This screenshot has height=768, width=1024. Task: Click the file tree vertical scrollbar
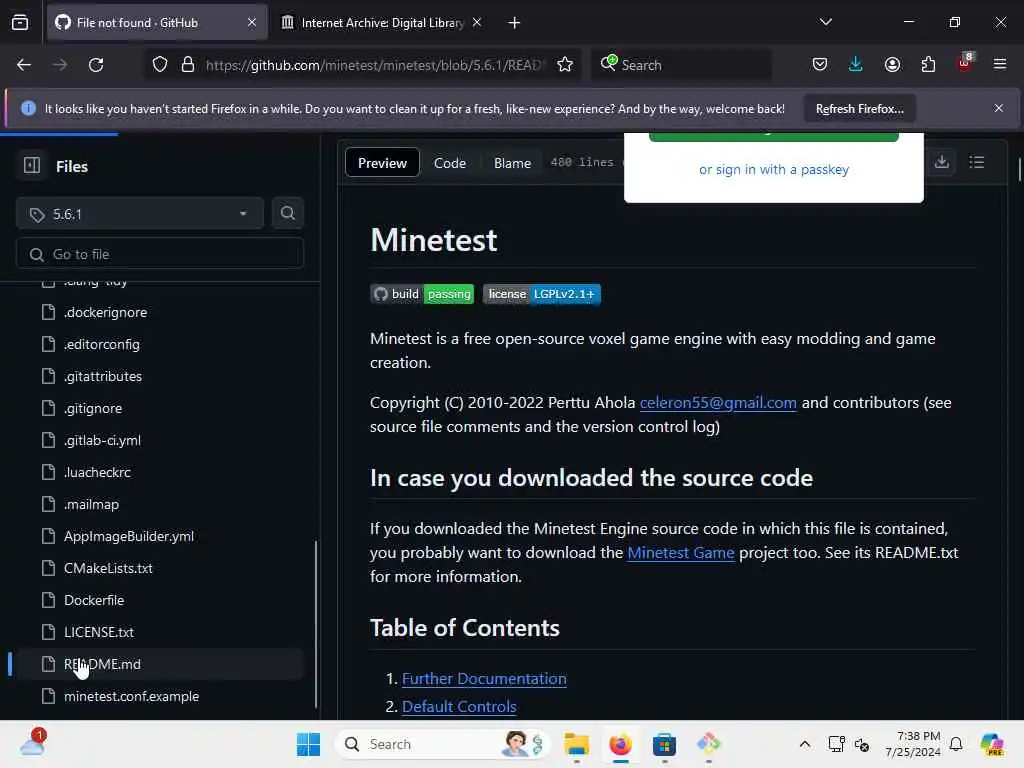316,624
